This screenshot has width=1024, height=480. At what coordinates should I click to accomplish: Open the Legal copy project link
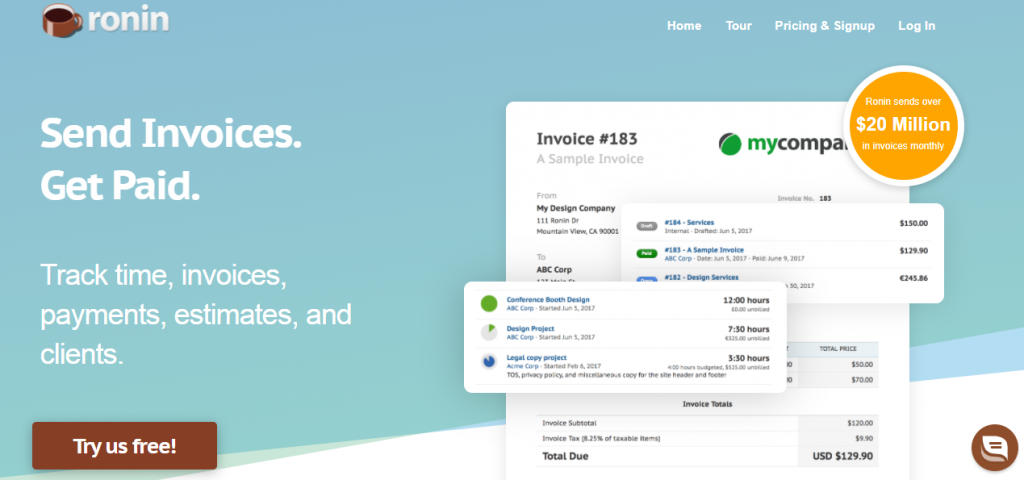(536, 357)
